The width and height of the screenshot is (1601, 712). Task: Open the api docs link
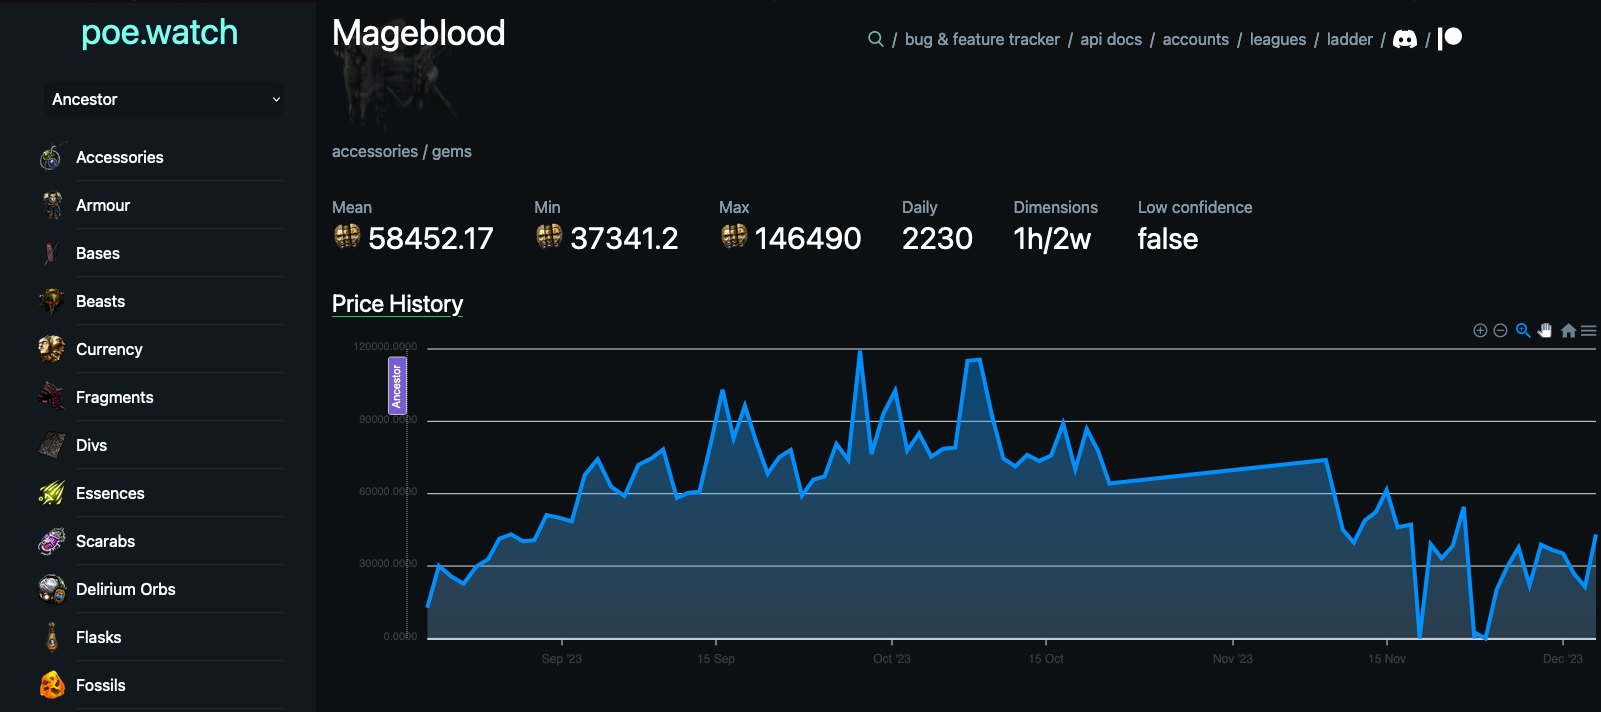1110,39
